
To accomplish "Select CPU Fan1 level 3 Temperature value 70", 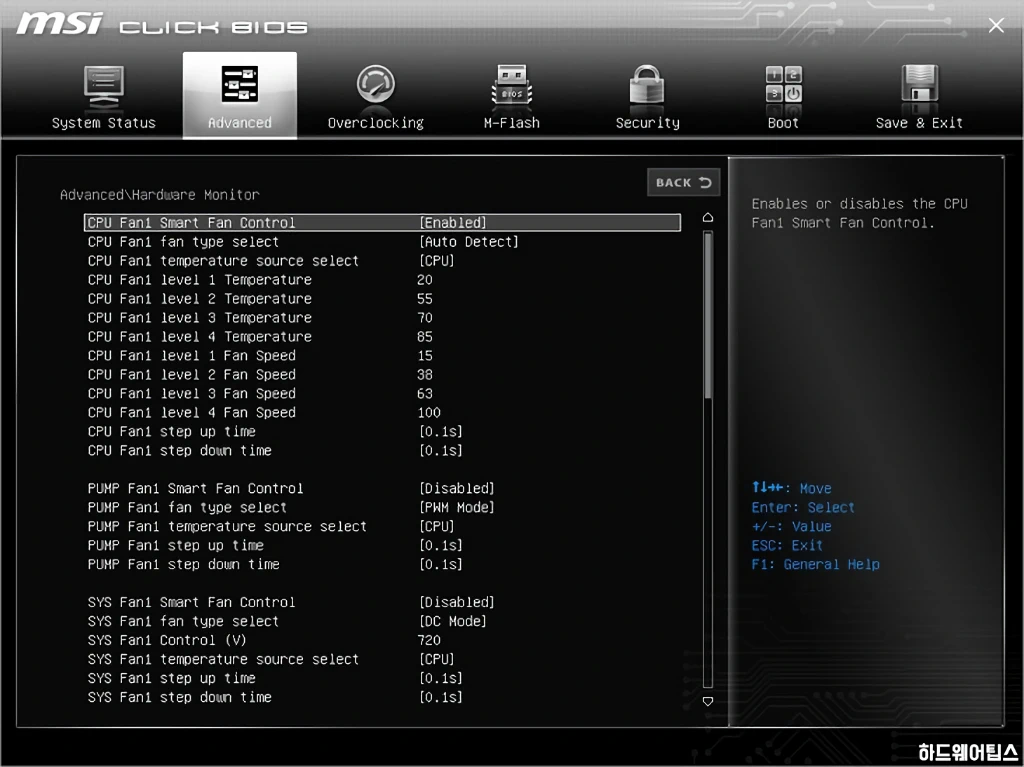I will 424,318.
